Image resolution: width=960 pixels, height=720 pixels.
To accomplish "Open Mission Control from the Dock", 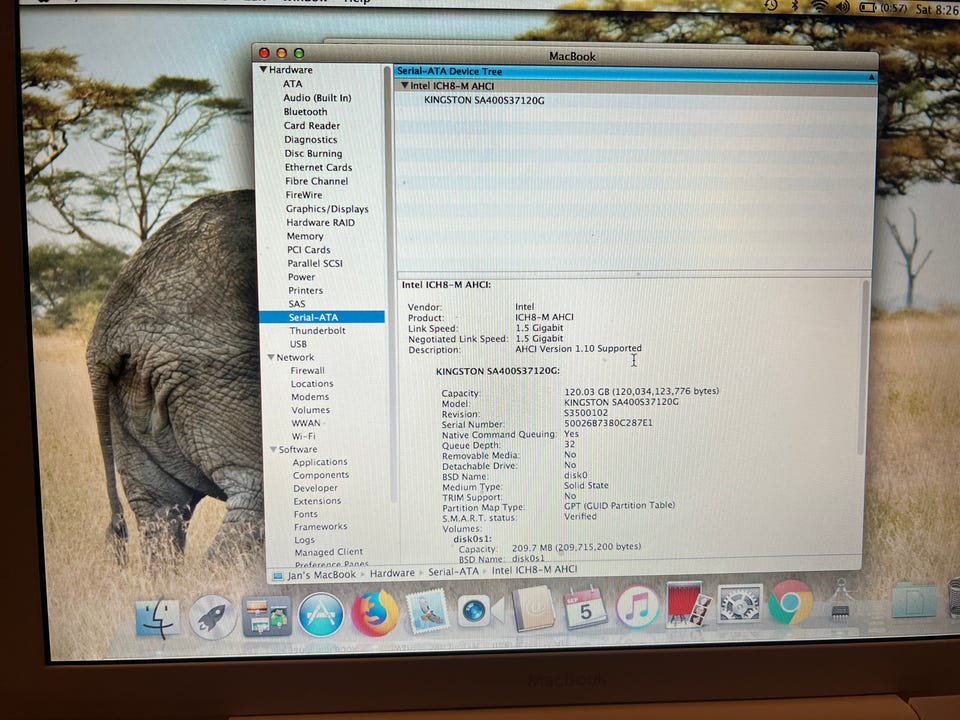I will pyautogui.click(x=266, y=615).
